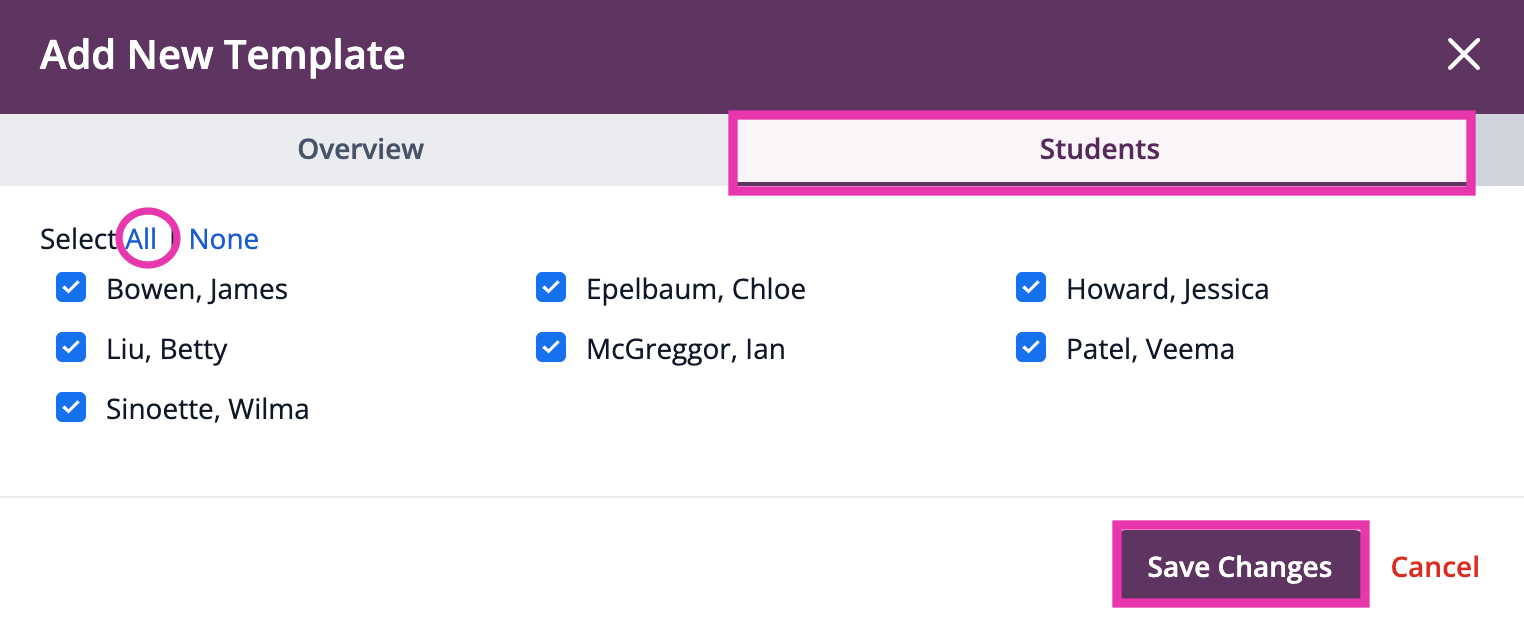This screenshot has width=1524, height=626.
Task: Click the "McGreggor, Ian" name text
Action: click(x=686, y=349)
